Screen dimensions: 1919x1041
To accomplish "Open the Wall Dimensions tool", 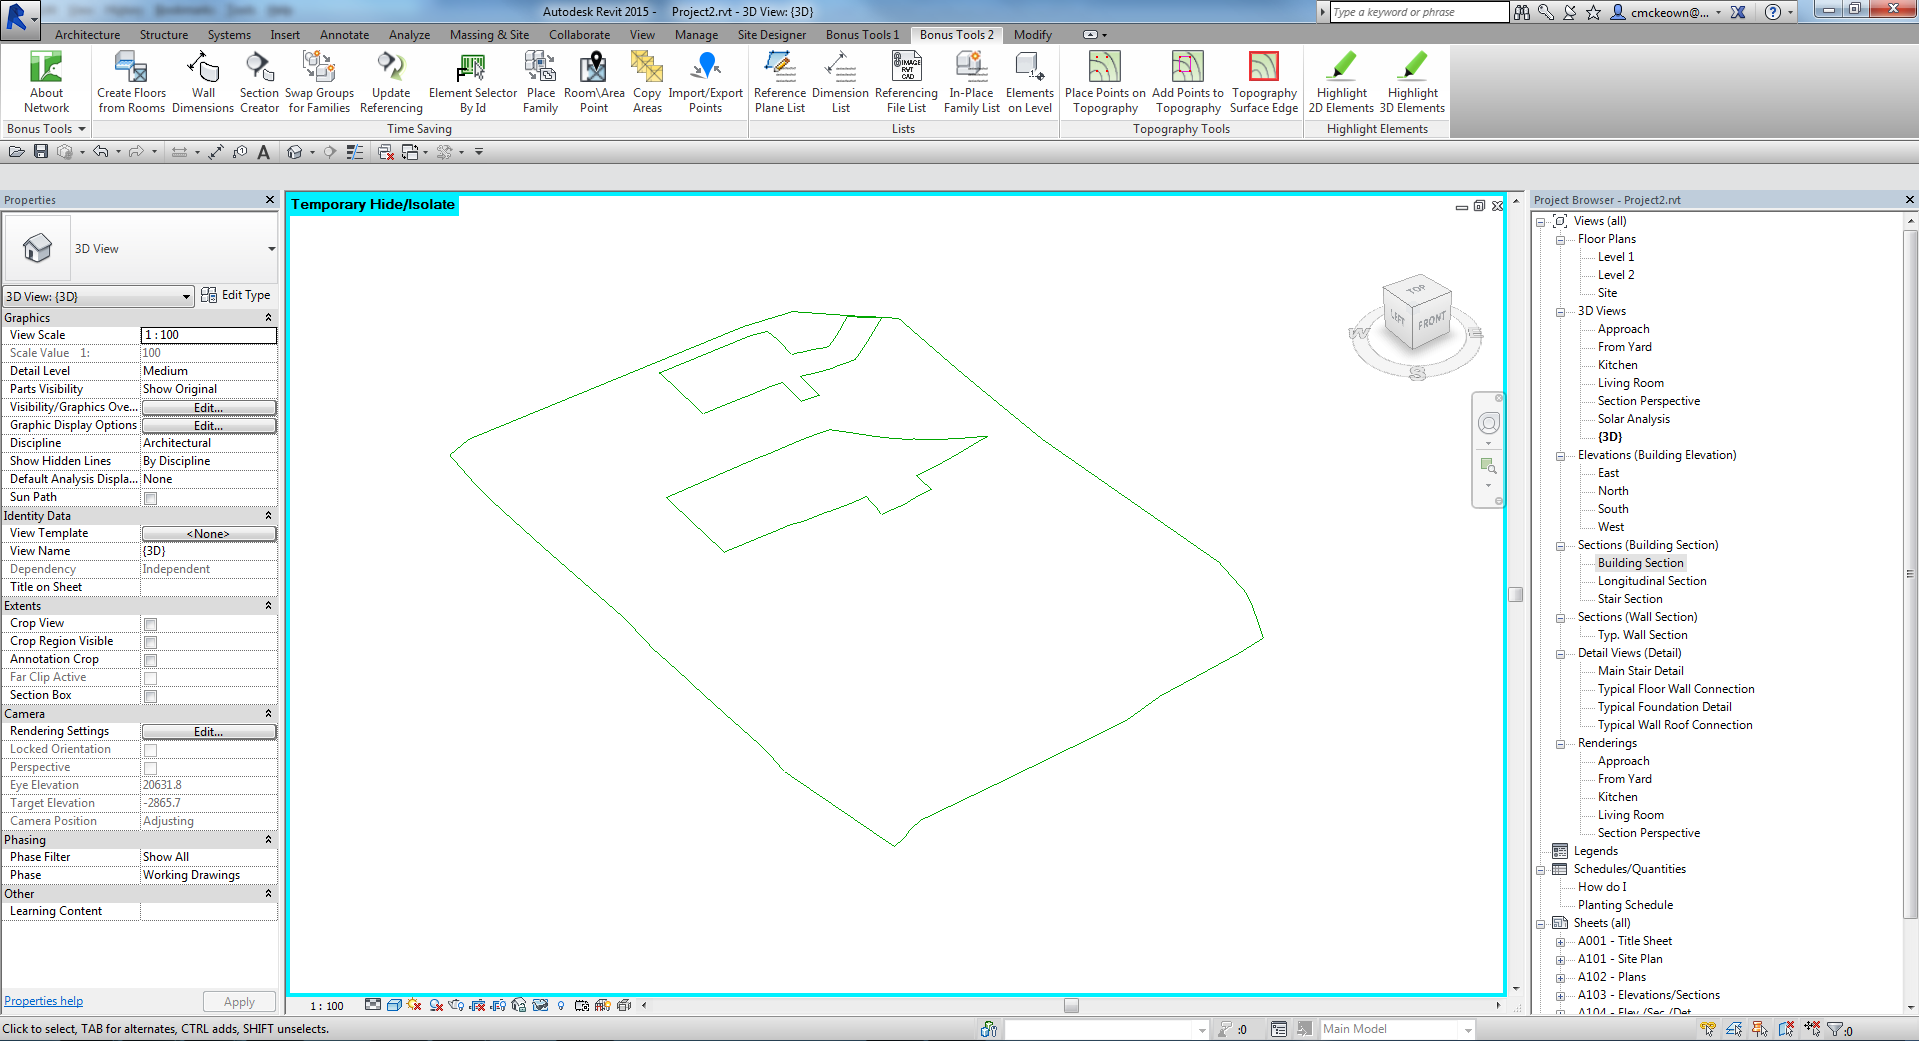I will 203,82.
